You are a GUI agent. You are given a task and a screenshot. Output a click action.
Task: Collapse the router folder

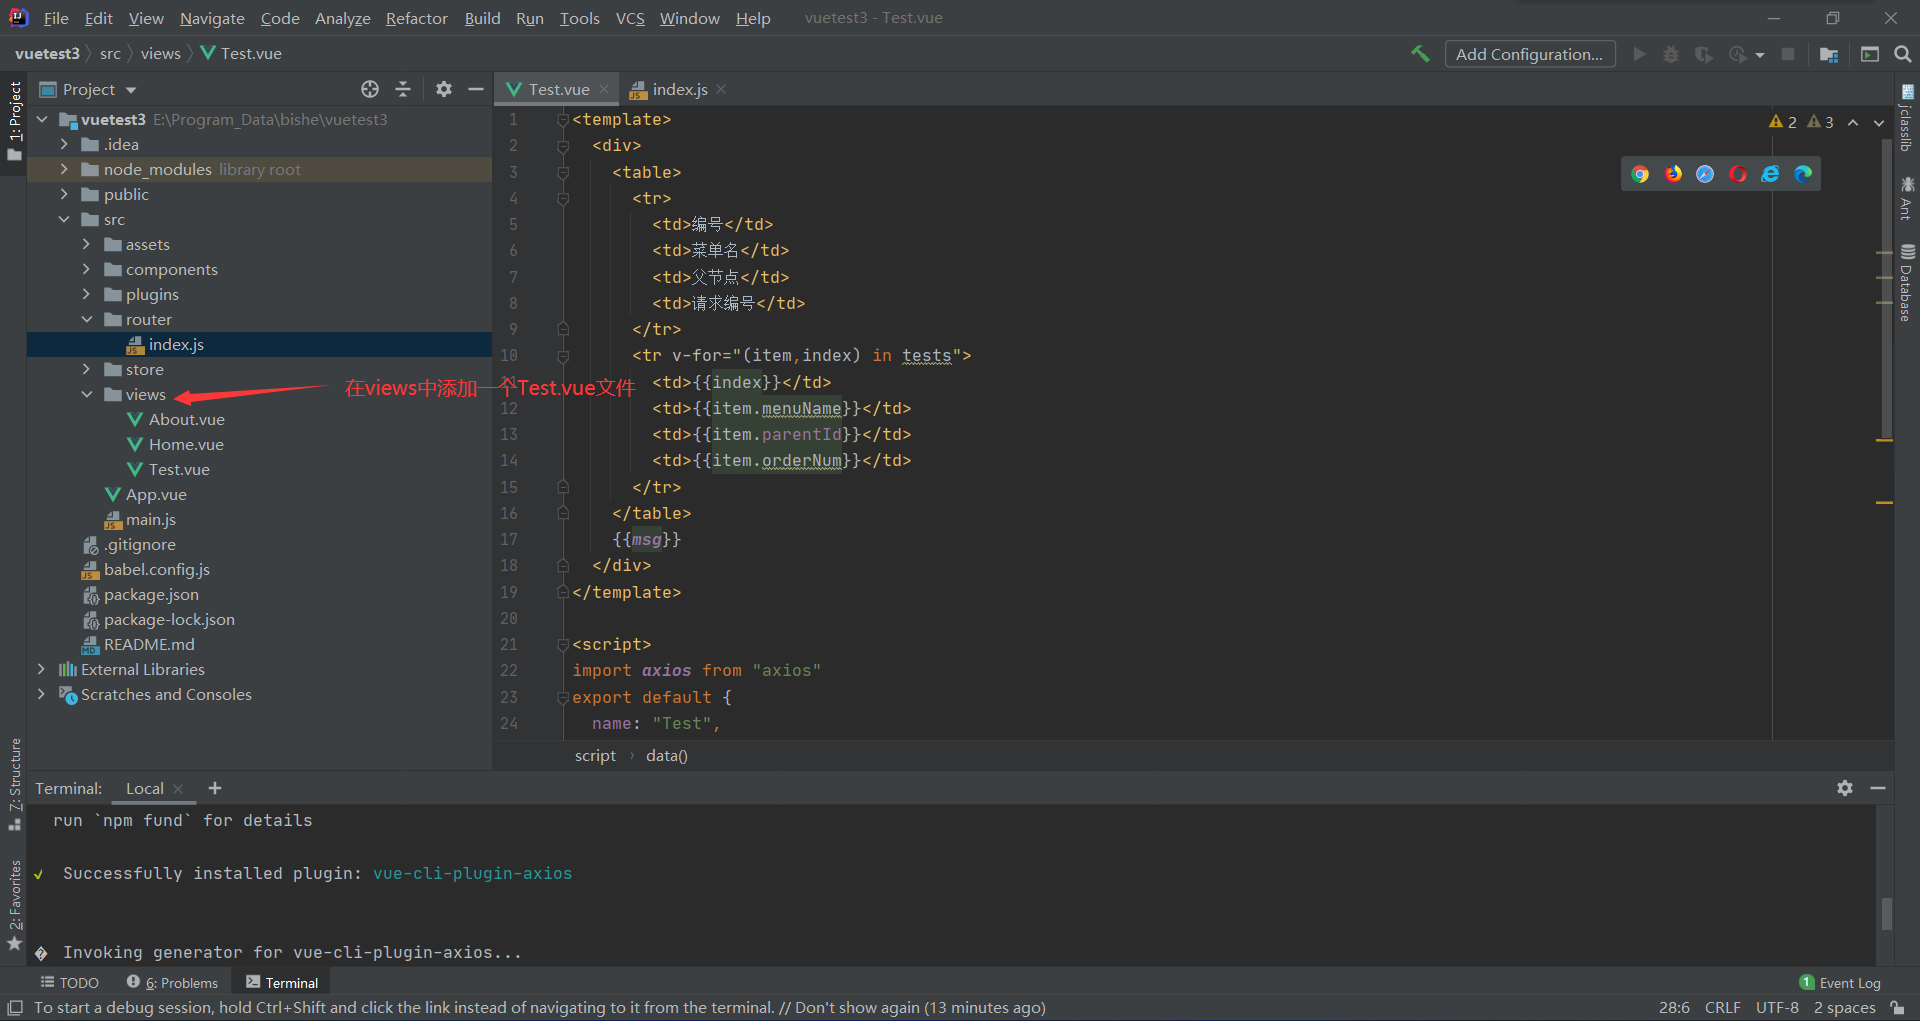point(86,319)
